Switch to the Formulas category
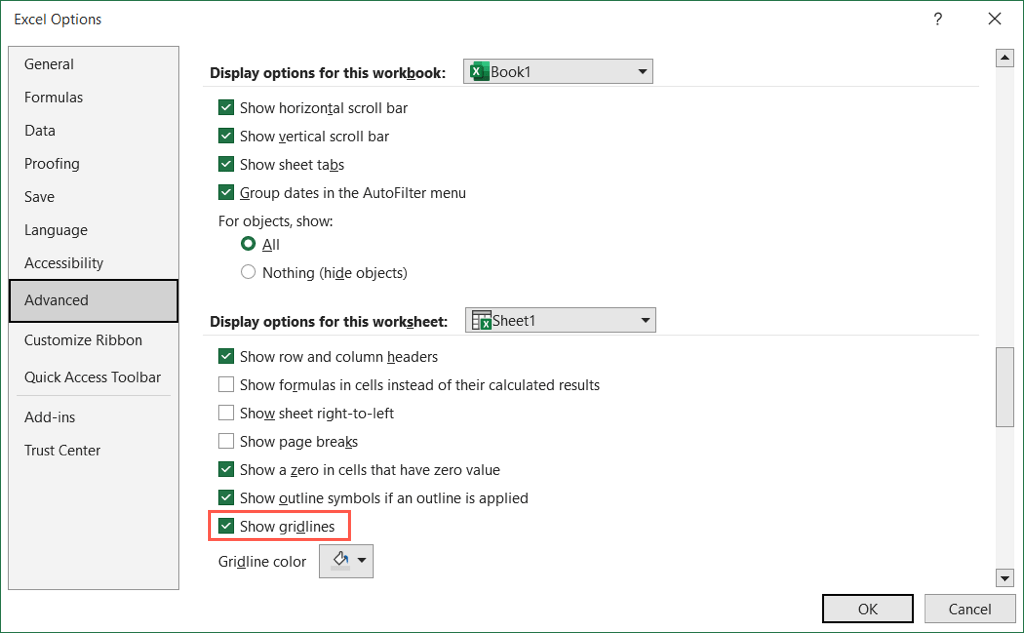The height and width of the screenshot is (633, 1024). tap(54, 97)
